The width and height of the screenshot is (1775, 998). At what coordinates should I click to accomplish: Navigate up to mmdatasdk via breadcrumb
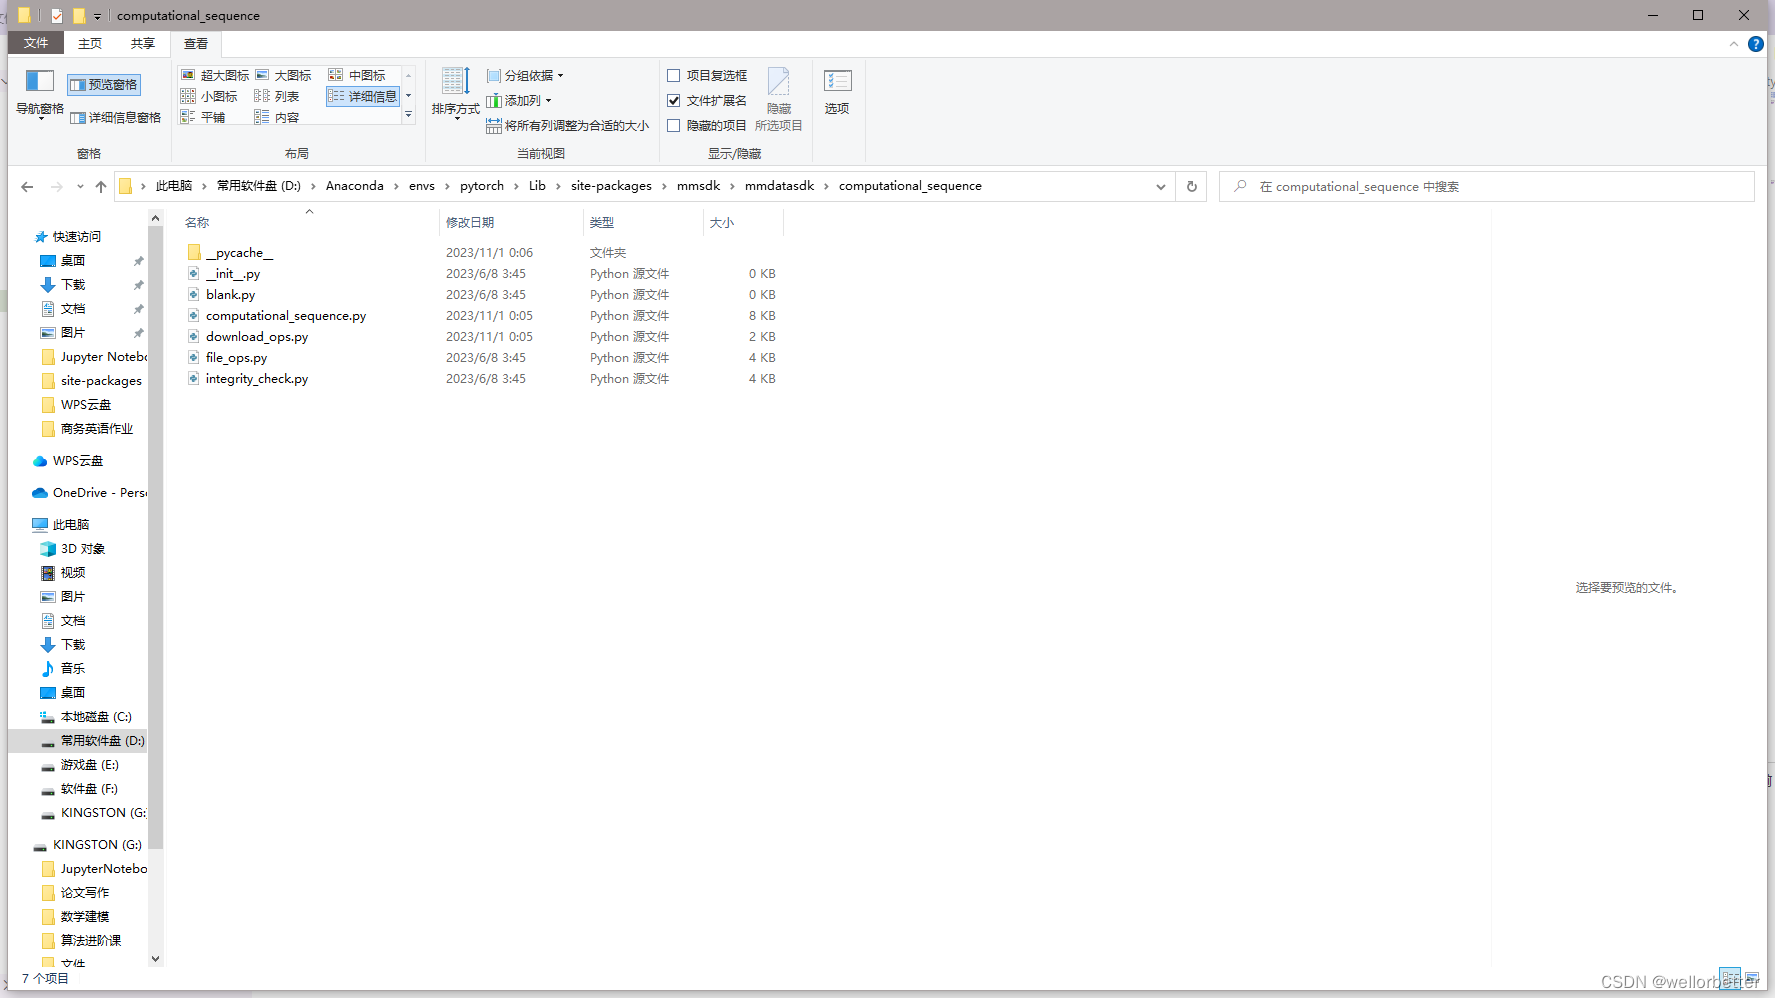click(x=779, y=185)
